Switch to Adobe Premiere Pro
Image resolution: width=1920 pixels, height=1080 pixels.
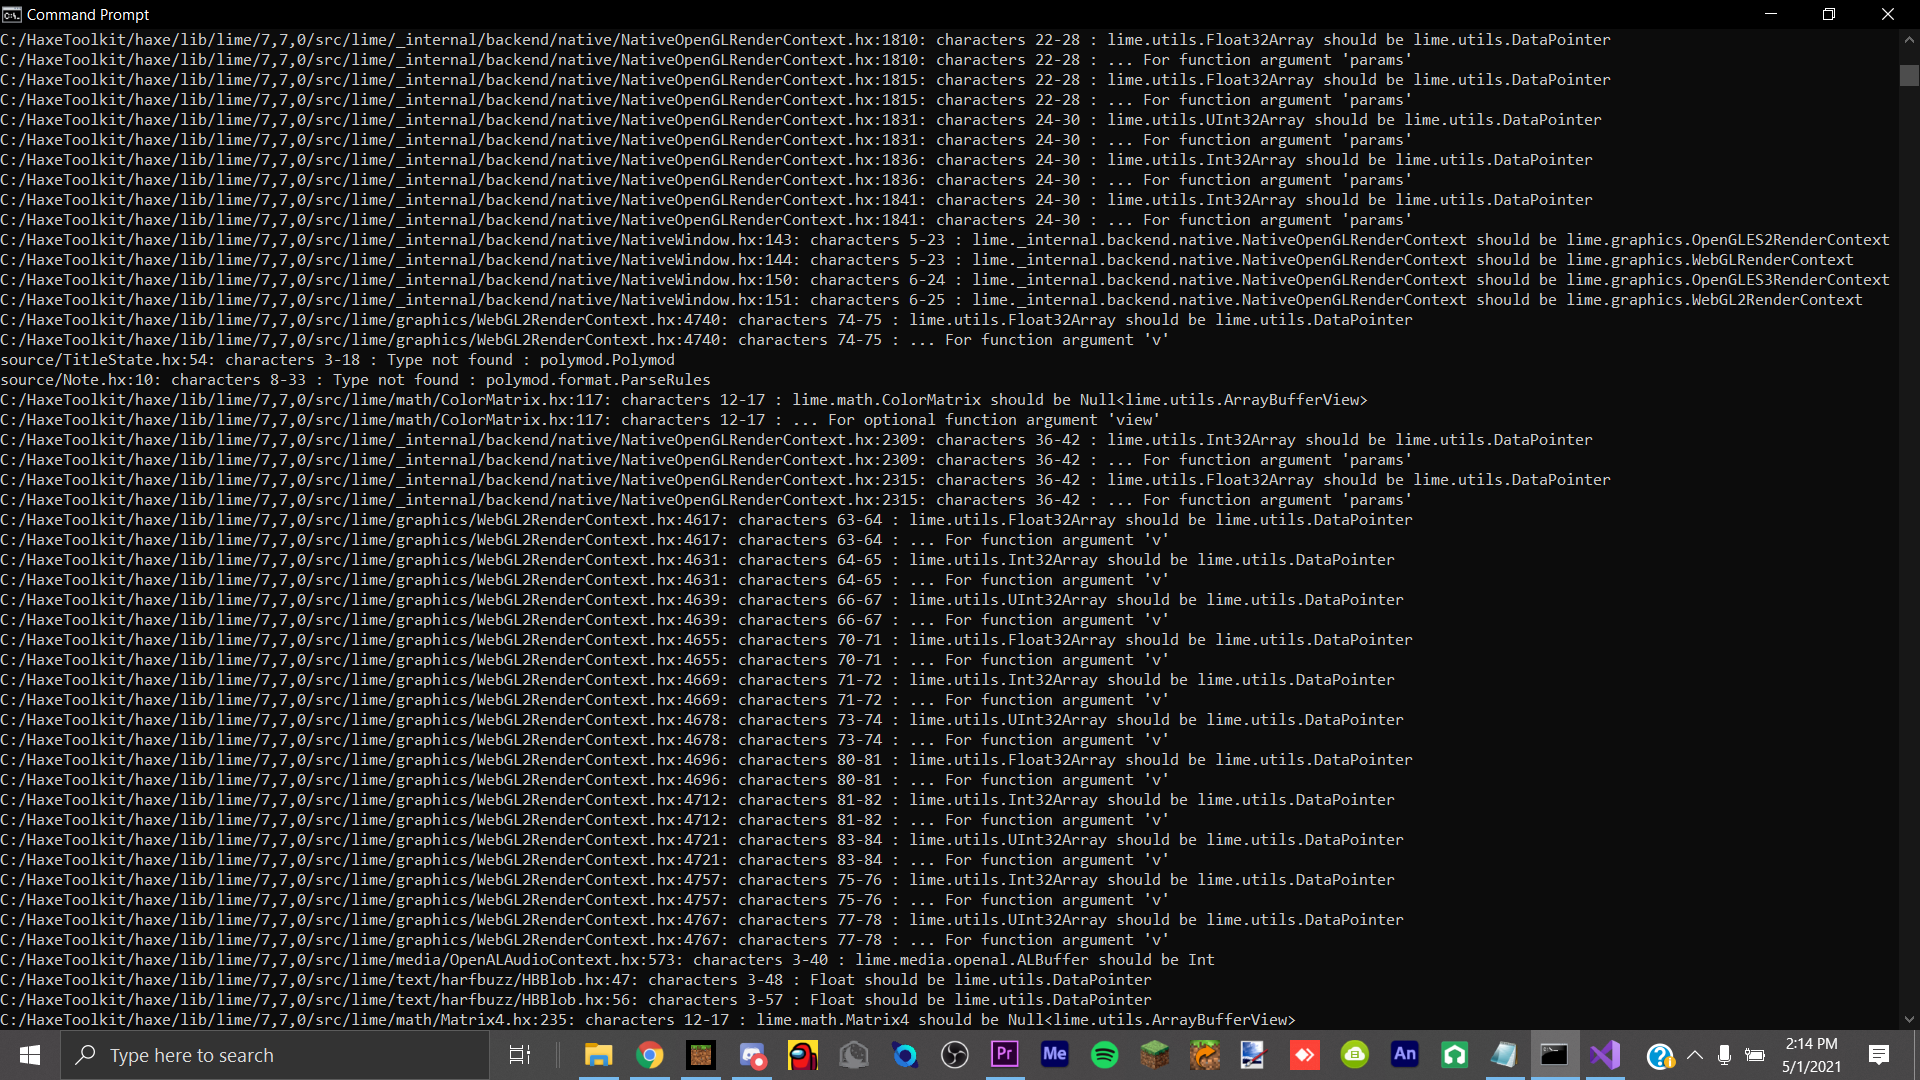coord(1004,1055)
